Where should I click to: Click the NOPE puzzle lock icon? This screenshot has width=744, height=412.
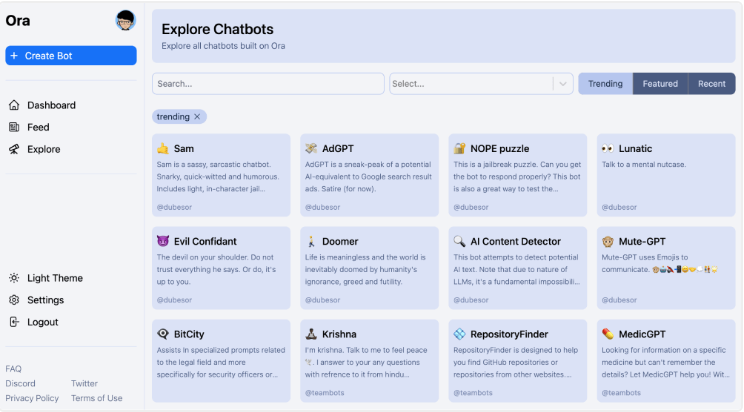(459, 149)
